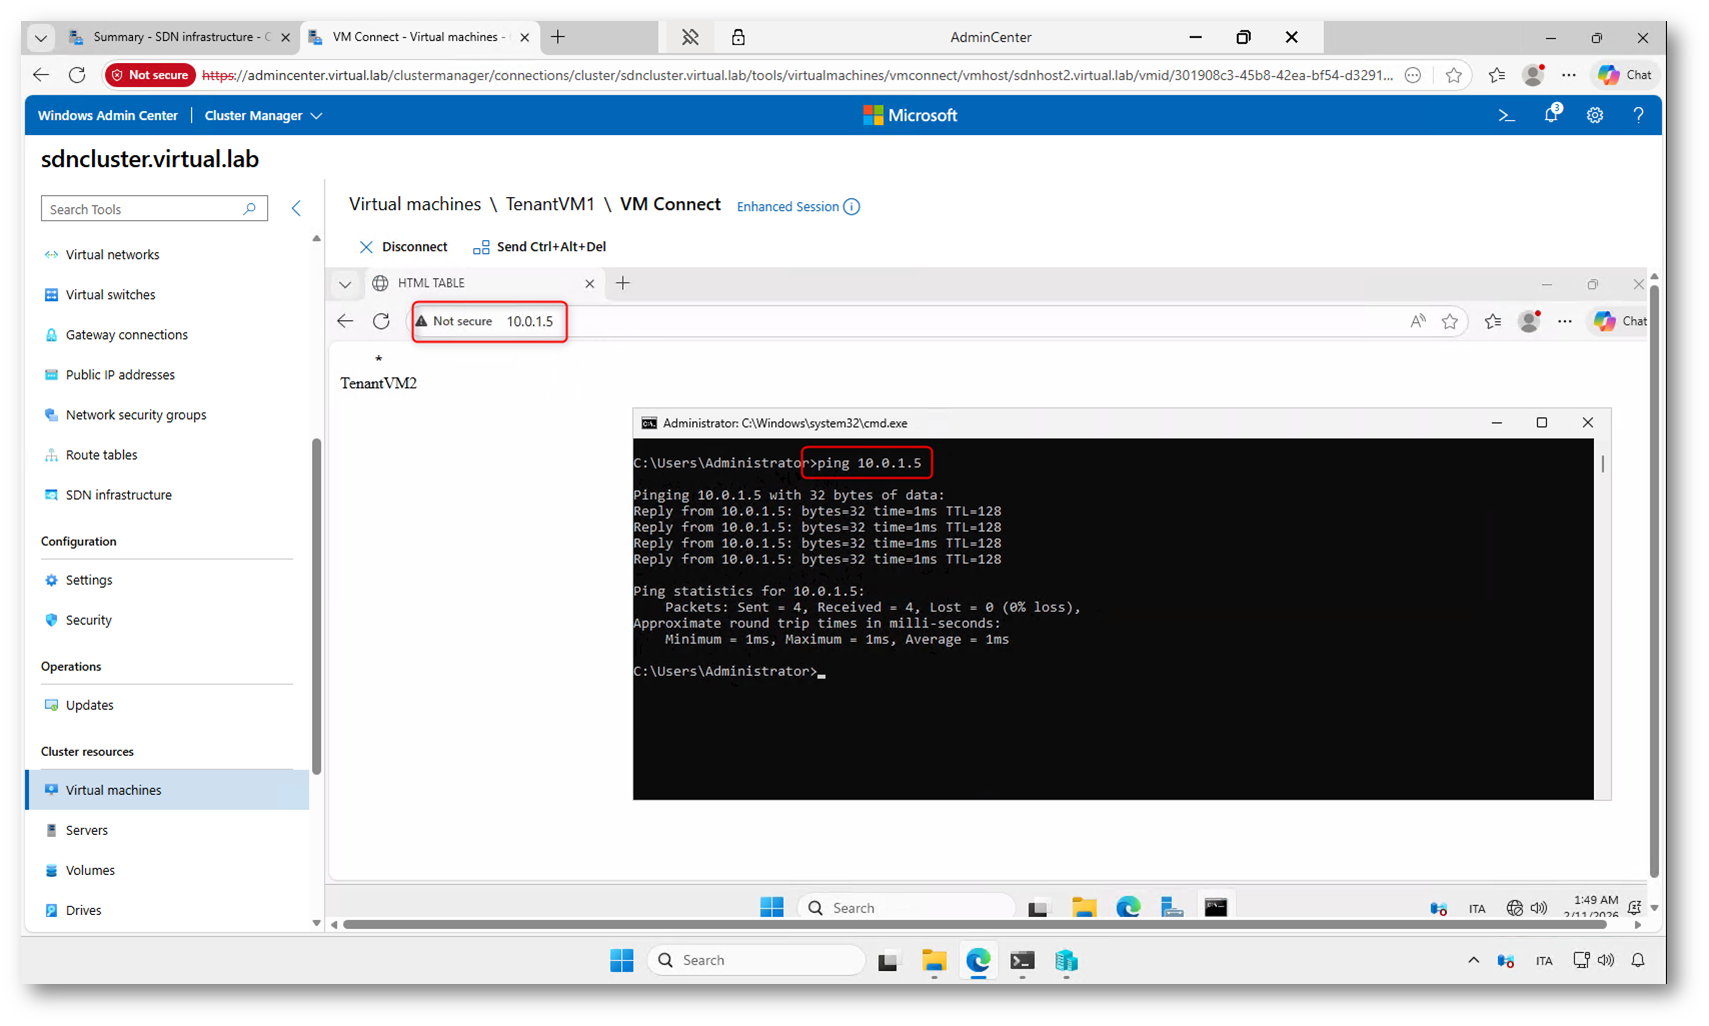Collapse the tools sidebar panel
The height and width of the screenshot is (1026, 1709).
coord(296,208)
